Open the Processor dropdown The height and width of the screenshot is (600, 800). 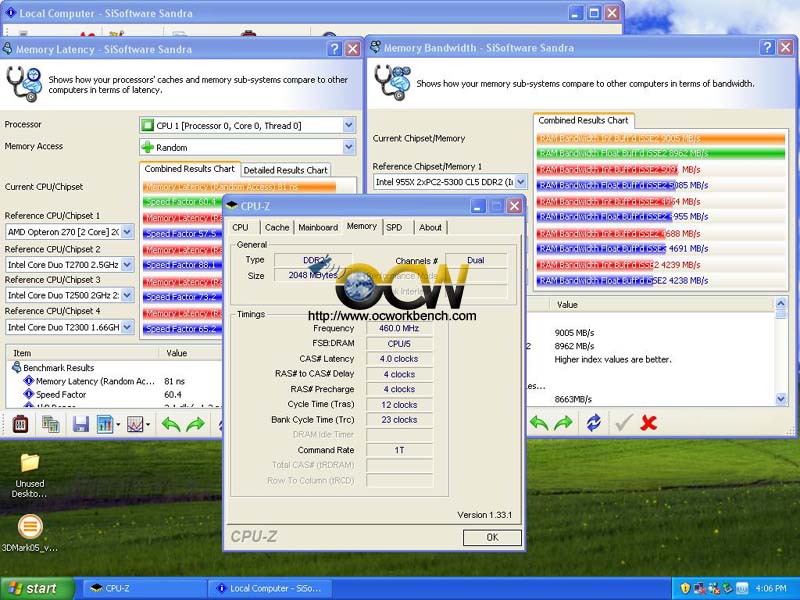click(348, 125)
